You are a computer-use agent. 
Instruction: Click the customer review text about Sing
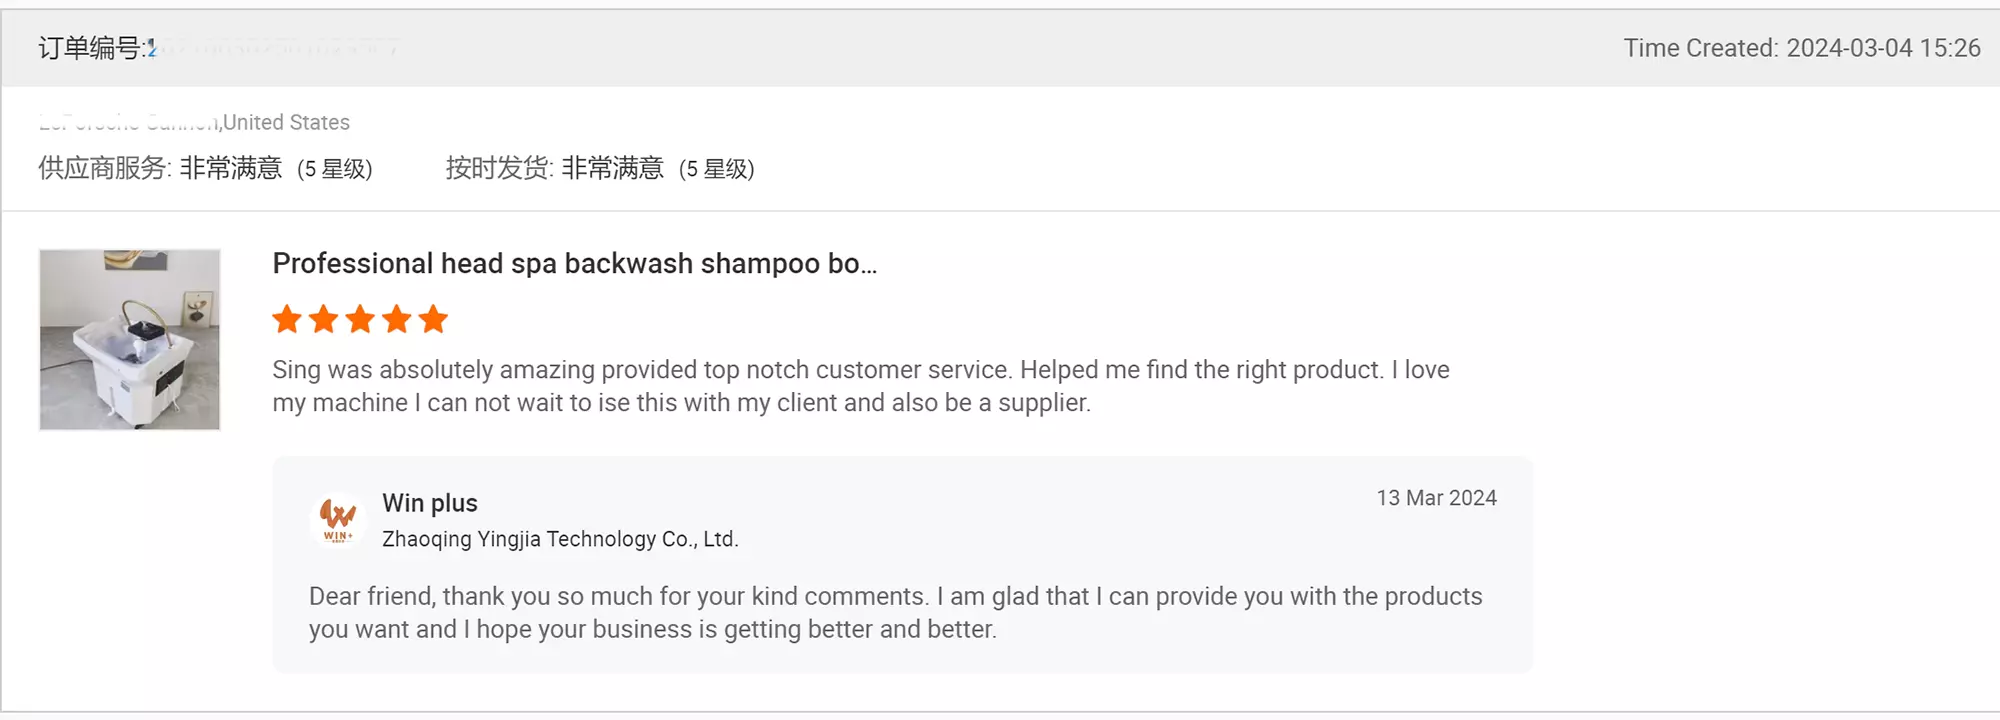[x=860, y=386]
